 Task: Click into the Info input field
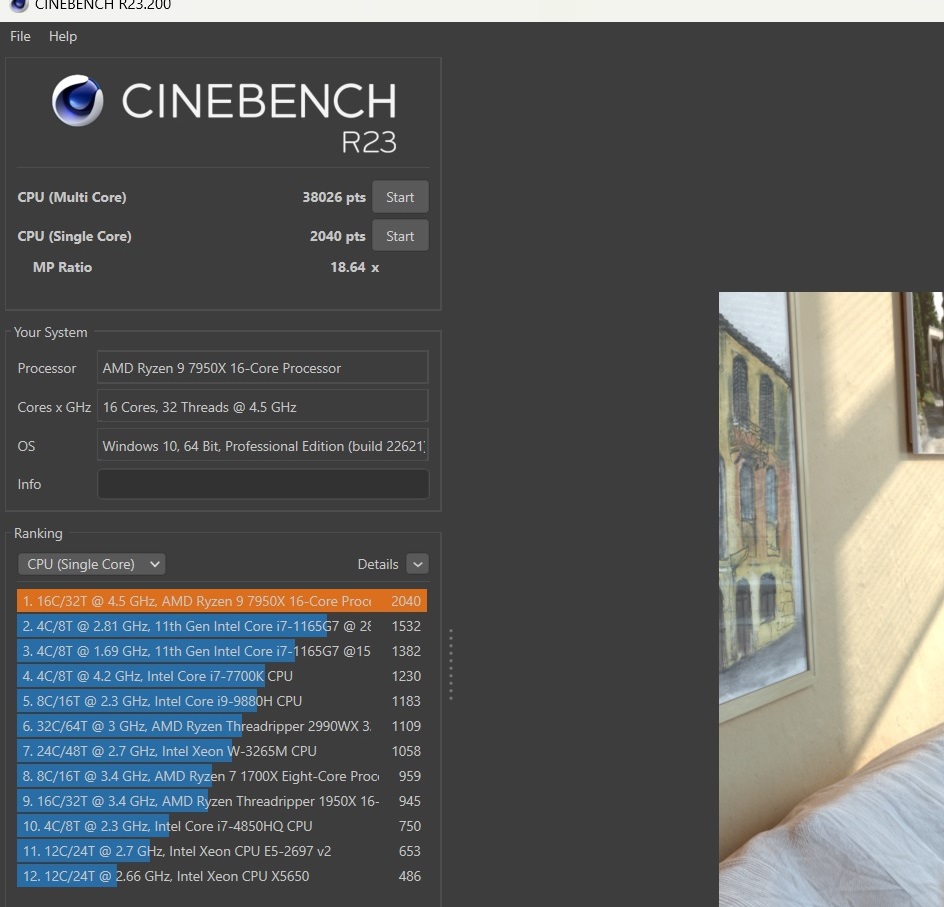262,484
